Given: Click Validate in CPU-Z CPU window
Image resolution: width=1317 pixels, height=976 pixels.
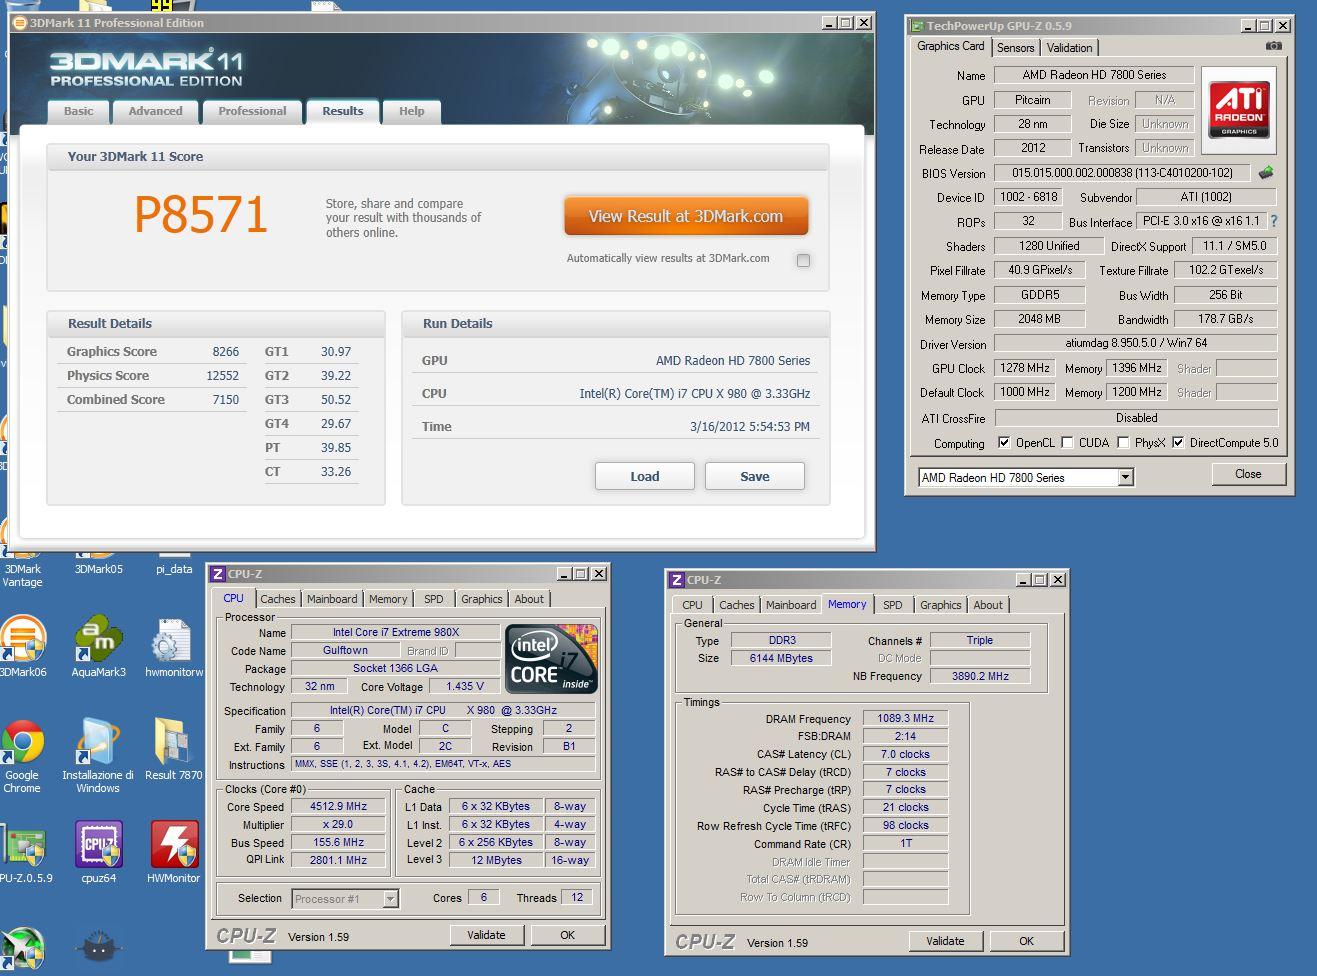Looking at the screenshot, I should [486, 935].
